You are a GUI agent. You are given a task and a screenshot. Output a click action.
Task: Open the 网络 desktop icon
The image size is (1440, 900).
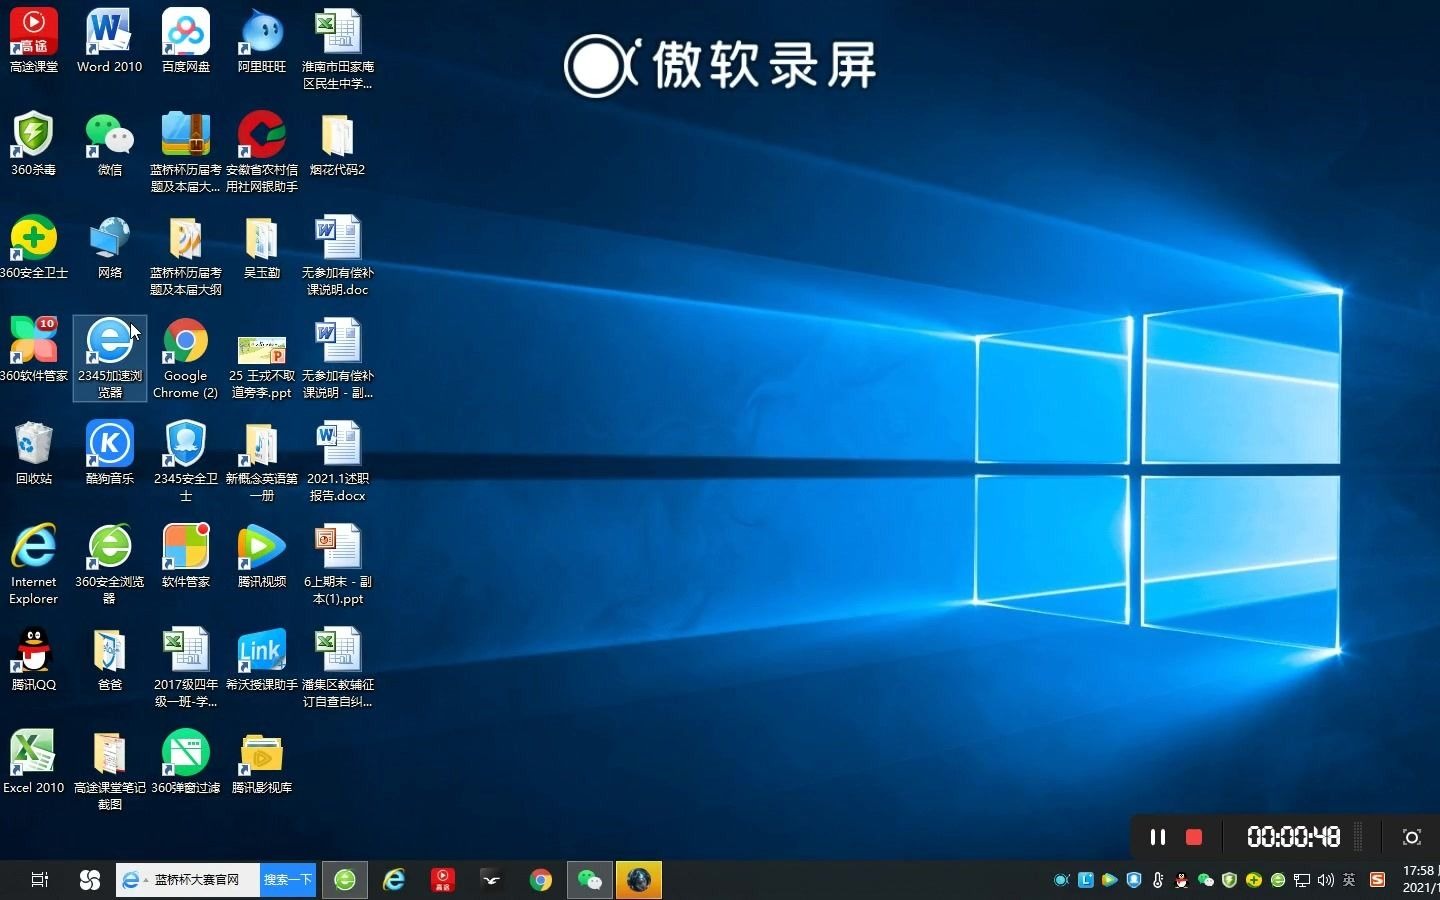tap(110, 247)
